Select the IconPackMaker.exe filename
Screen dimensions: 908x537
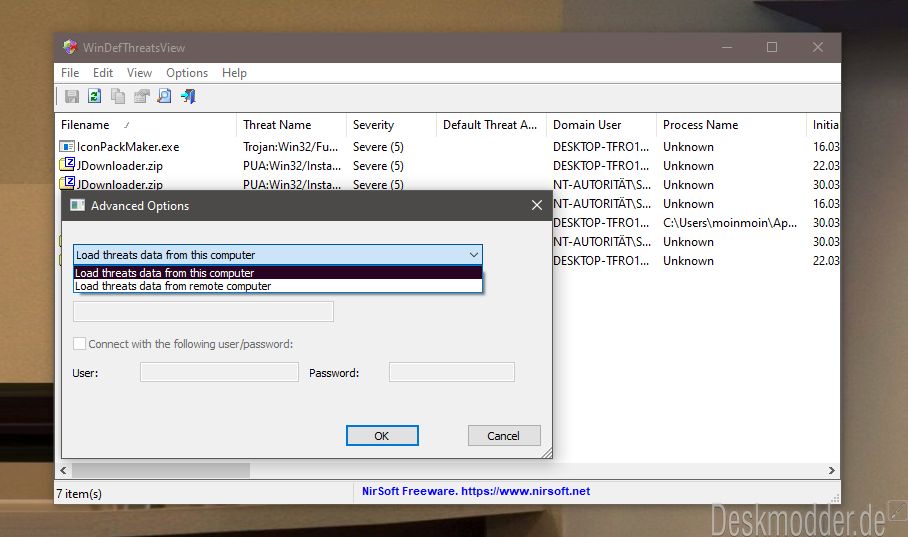point(128,147)
